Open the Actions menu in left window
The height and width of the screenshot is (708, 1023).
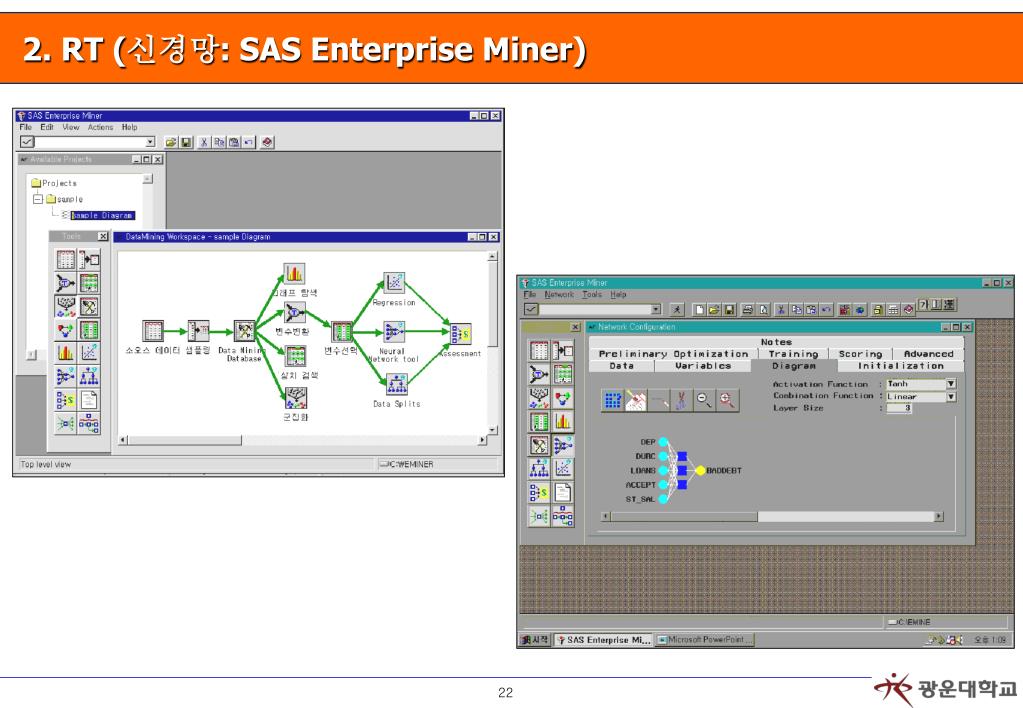100,127
